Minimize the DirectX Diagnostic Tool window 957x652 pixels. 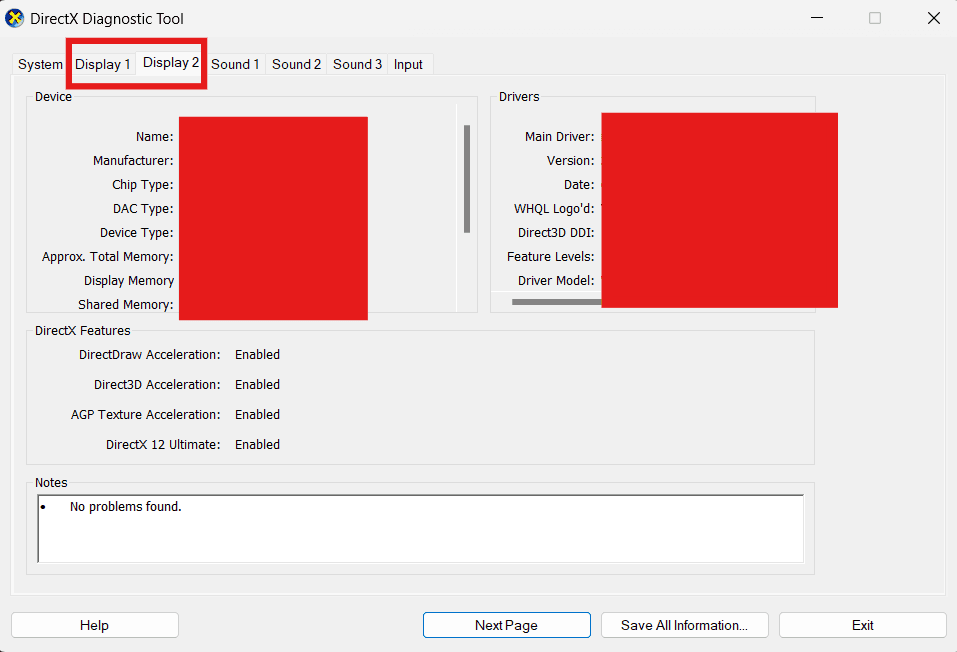[817, 18]
